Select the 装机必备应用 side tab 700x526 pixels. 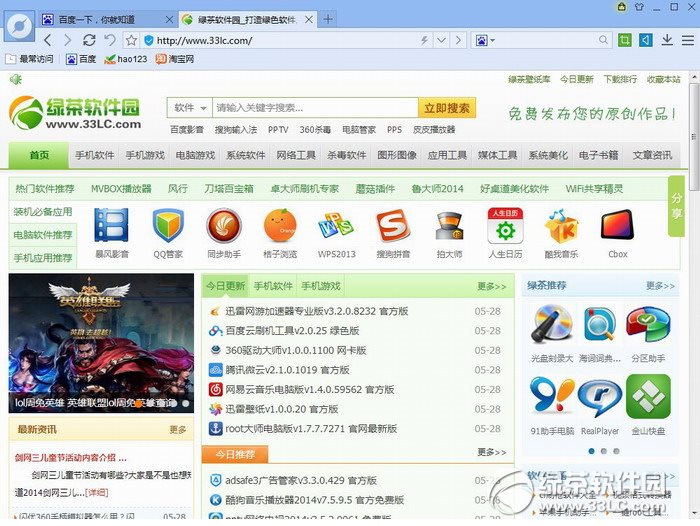43,212
